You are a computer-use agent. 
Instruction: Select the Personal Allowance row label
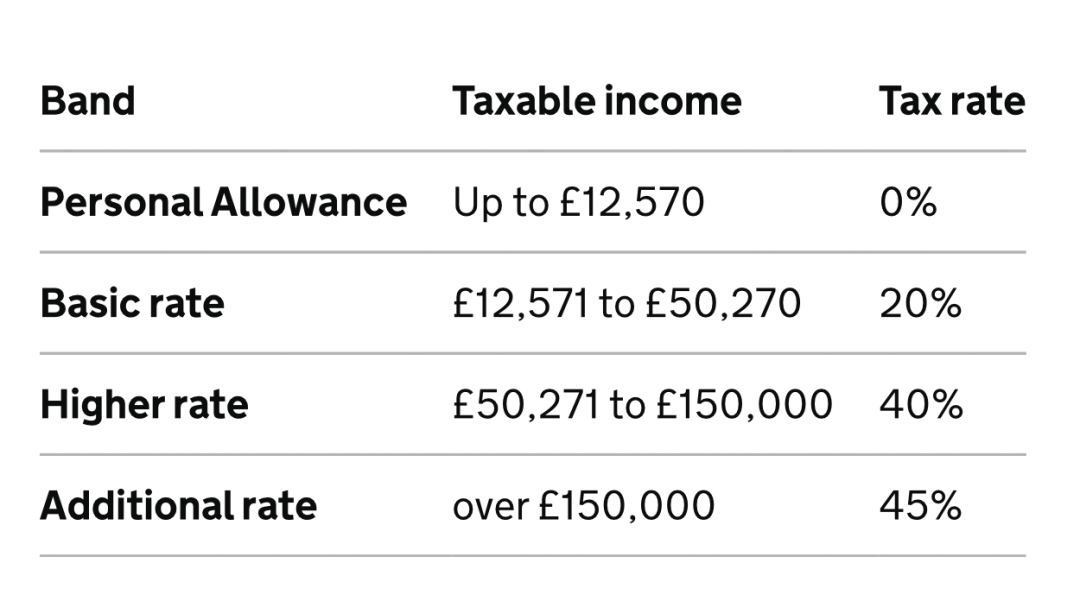click(223, 202)
